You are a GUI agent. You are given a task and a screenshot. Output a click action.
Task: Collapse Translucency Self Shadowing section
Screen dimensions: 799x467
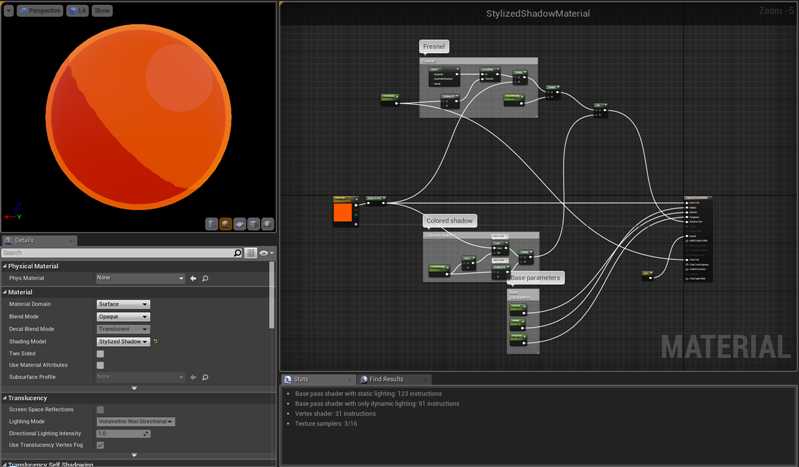5,464
